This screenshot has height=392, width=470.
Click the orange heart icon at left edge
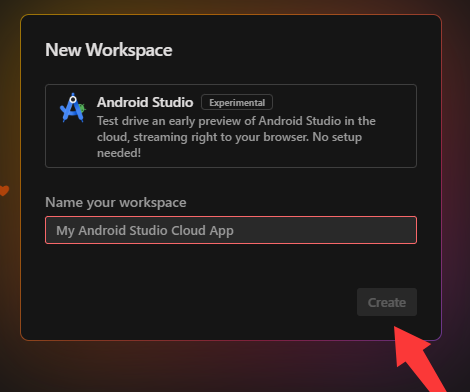4,190
